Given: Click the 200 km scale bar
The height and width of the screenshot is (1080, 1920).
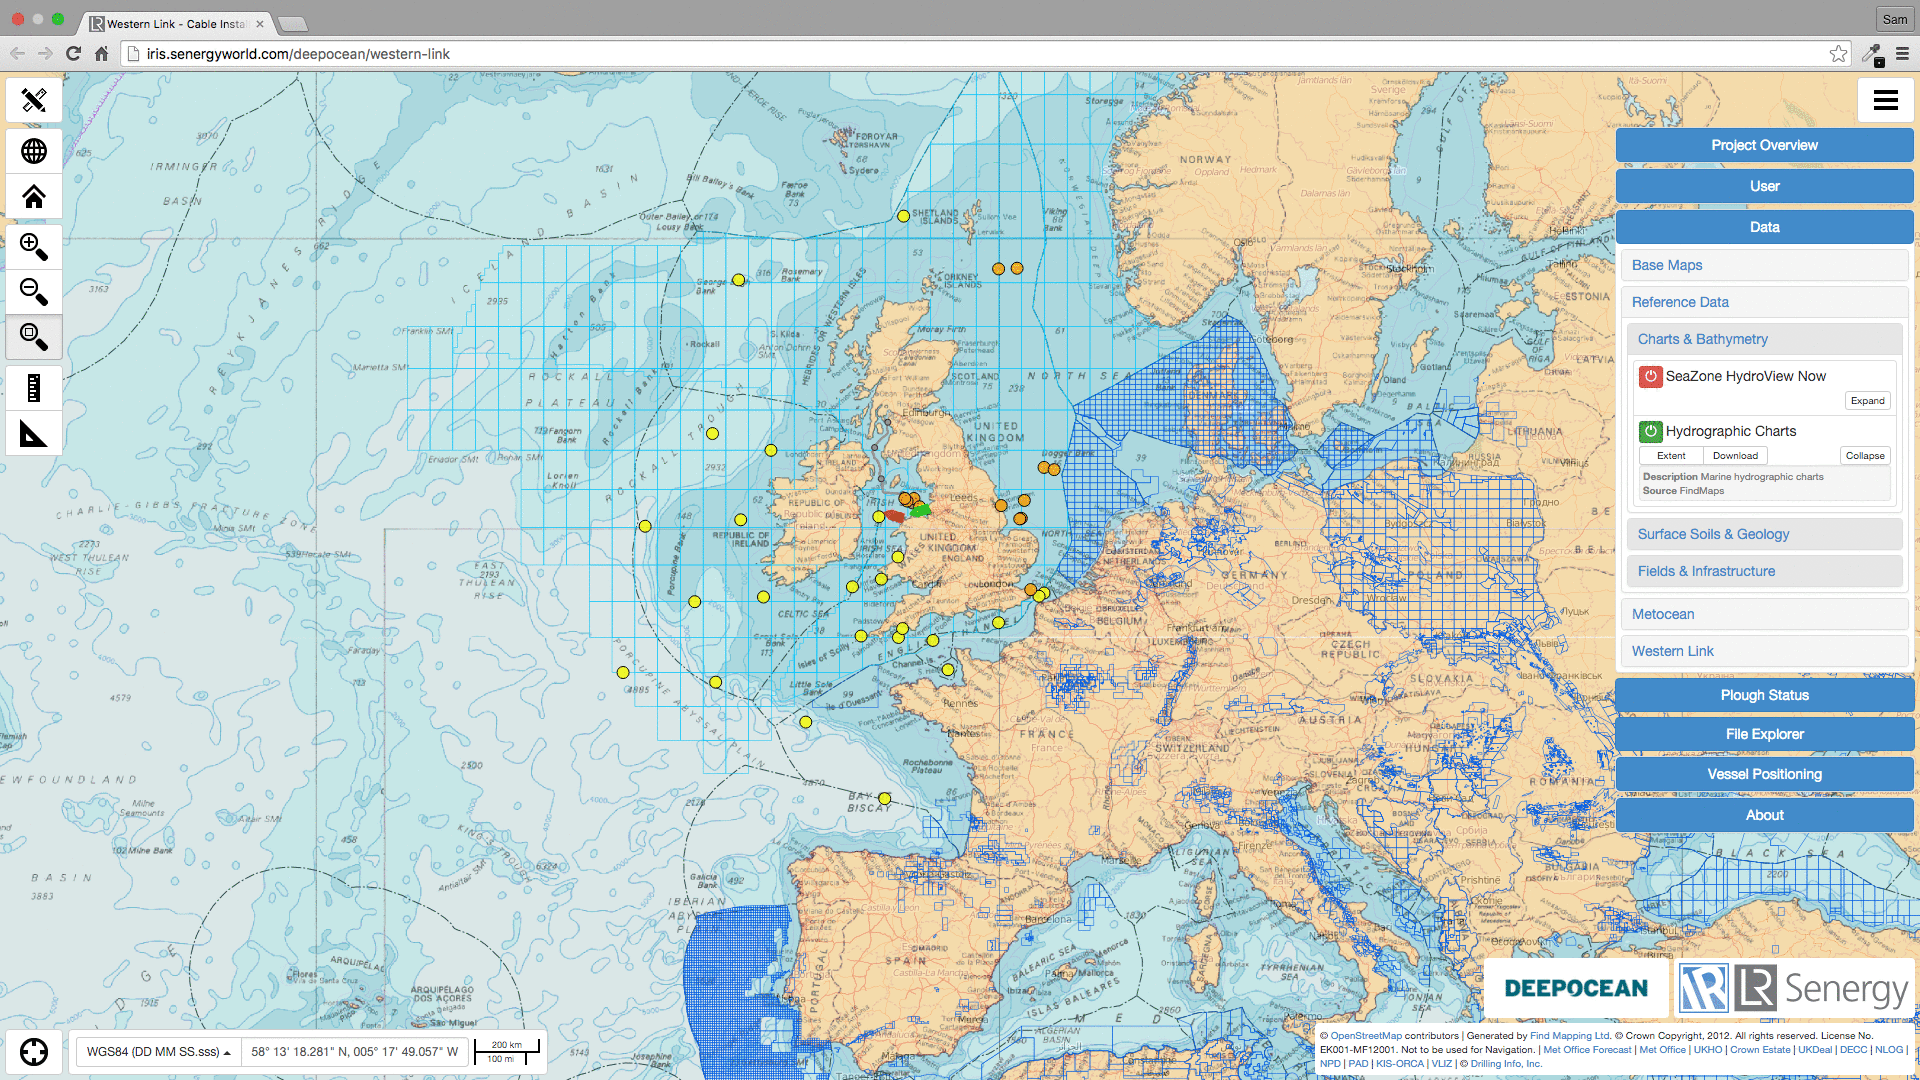Looking at the screenshot, I should (x=507, y=1051).
